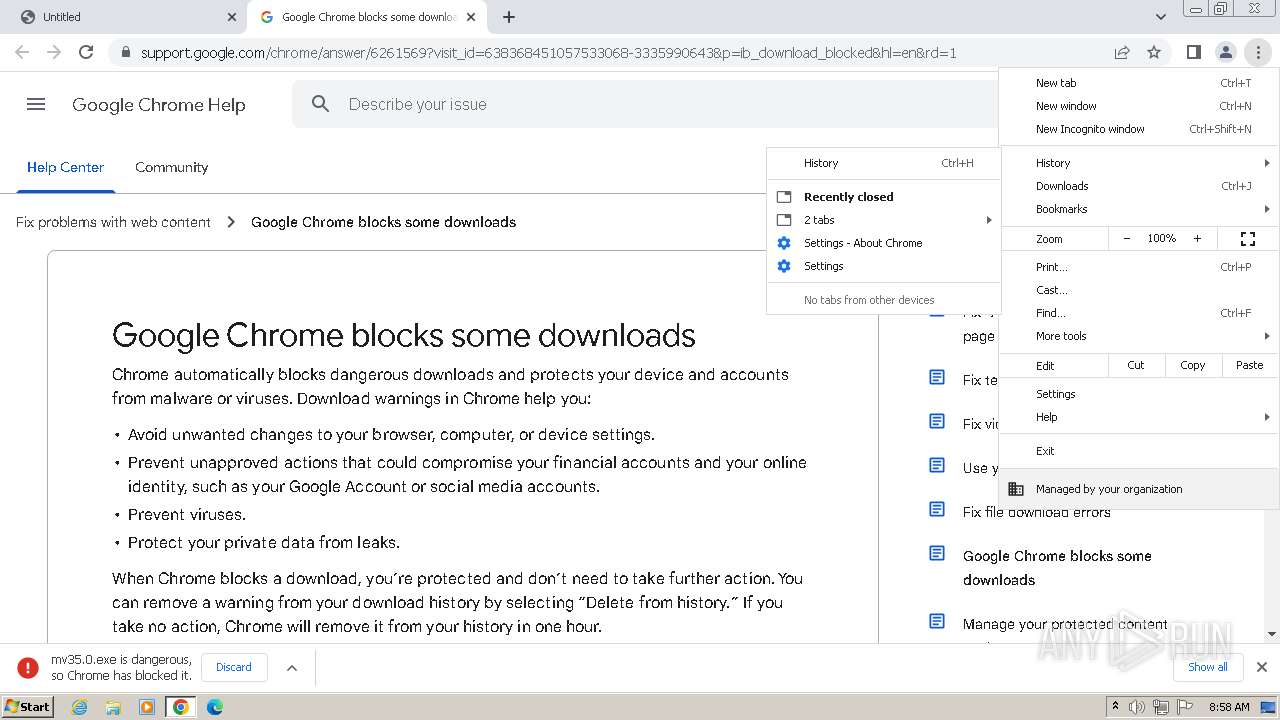Select New tab in Chrome menu
Viewport: 1280px width, 720px height.
tap(1139, 83)
